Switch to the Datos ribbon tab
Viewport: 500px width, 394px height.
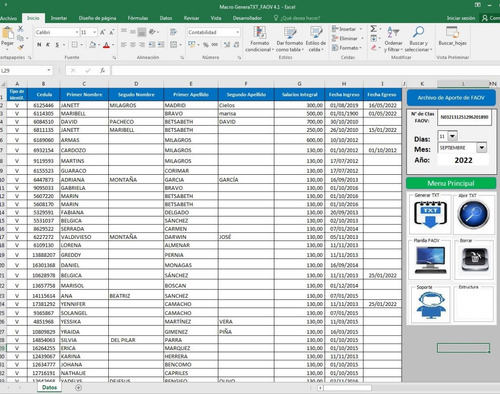[x=166, y=18]
